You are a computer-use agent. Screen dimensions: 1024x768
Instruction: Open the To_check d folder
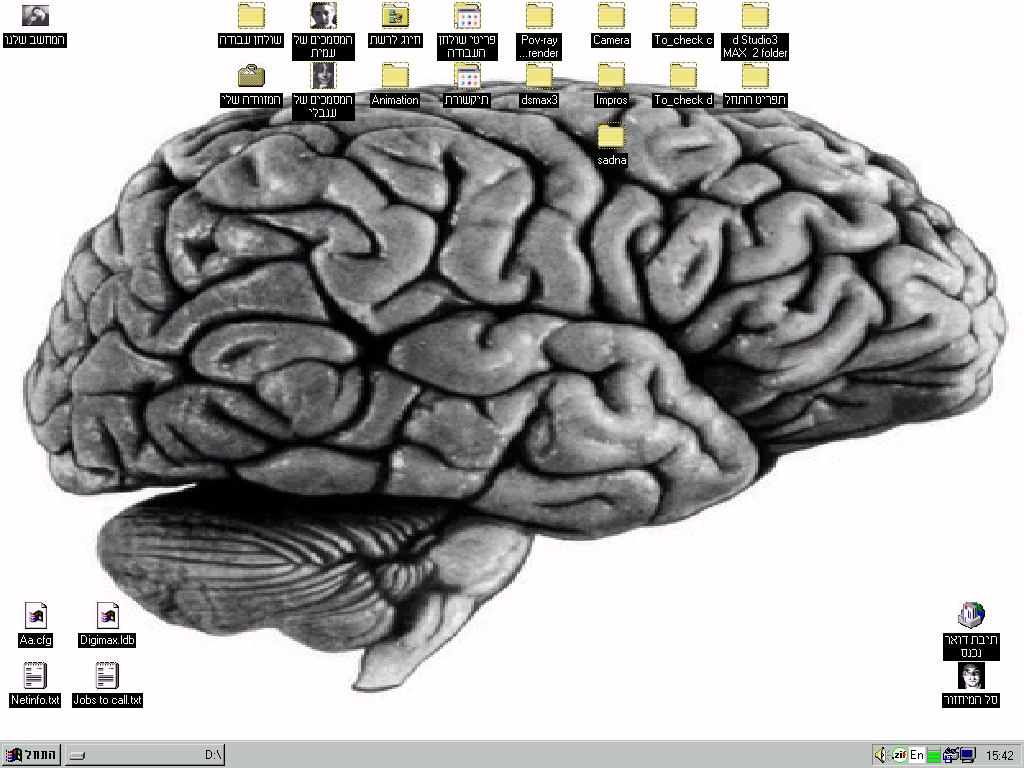coord(683,77)
